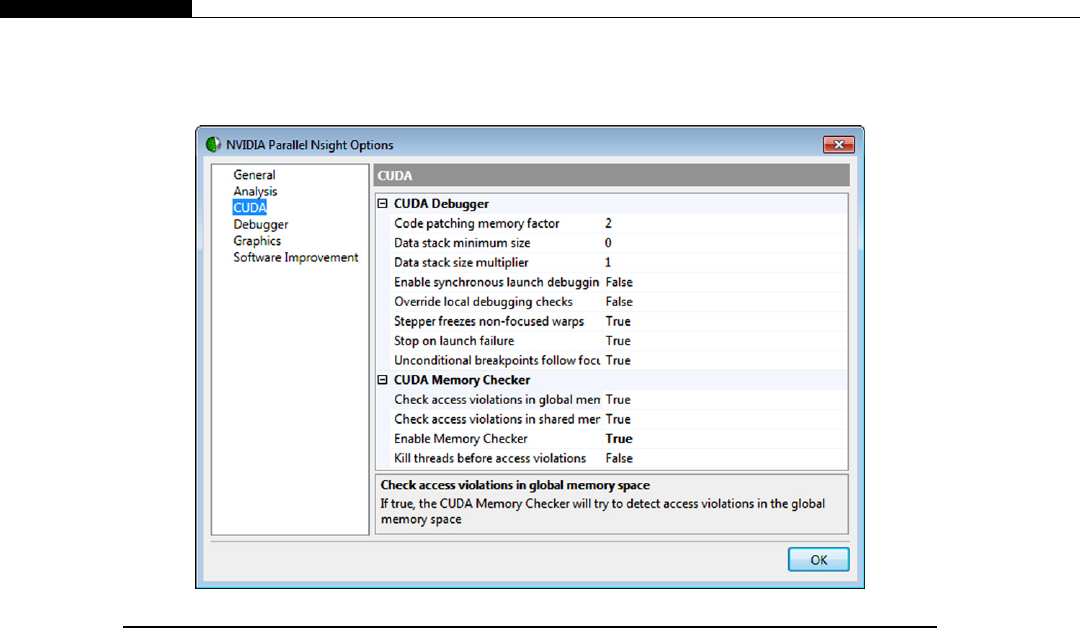Select Check access violations in shared memory label

coord(496,419)
